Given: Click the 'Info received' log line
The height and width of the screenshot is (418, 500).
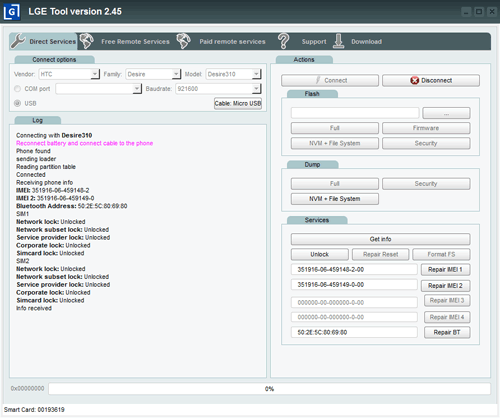Looking at the screenshot, I should (x=34, y=308).
